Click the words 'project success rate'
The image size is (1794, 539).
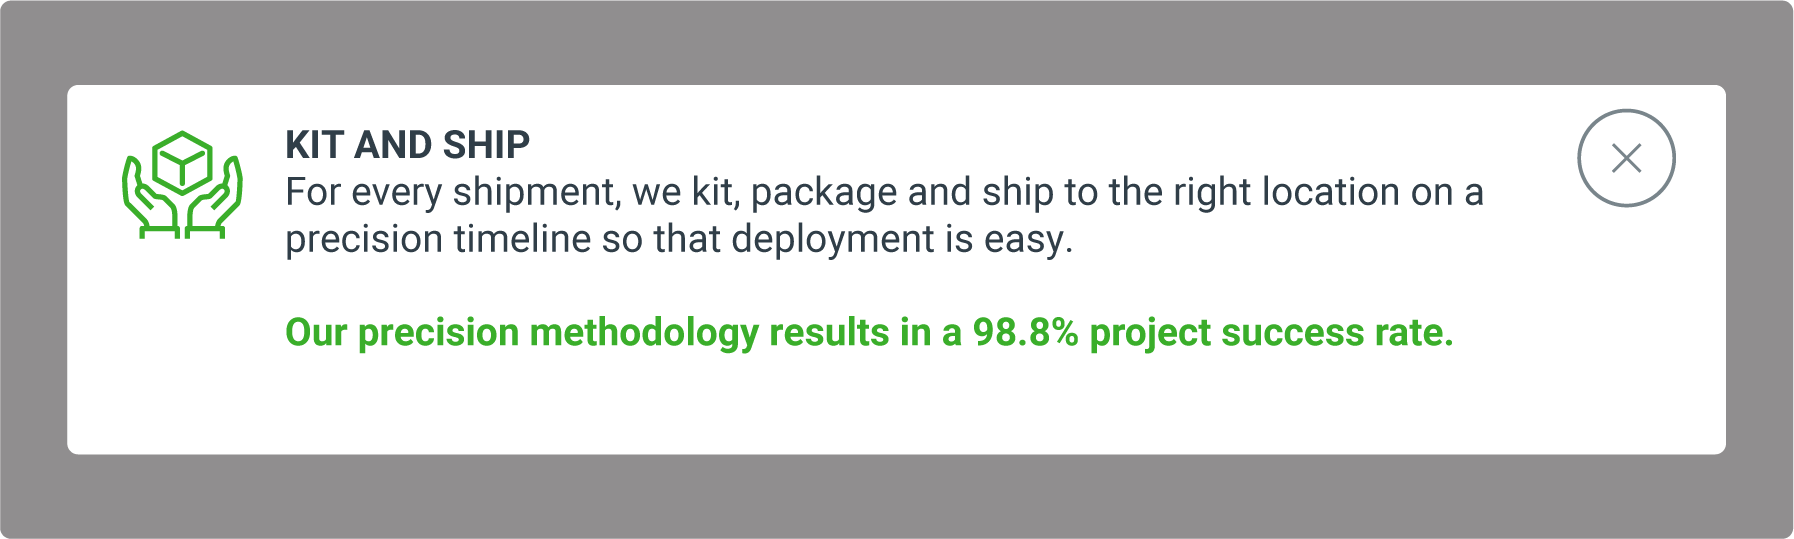point(1271,333)
